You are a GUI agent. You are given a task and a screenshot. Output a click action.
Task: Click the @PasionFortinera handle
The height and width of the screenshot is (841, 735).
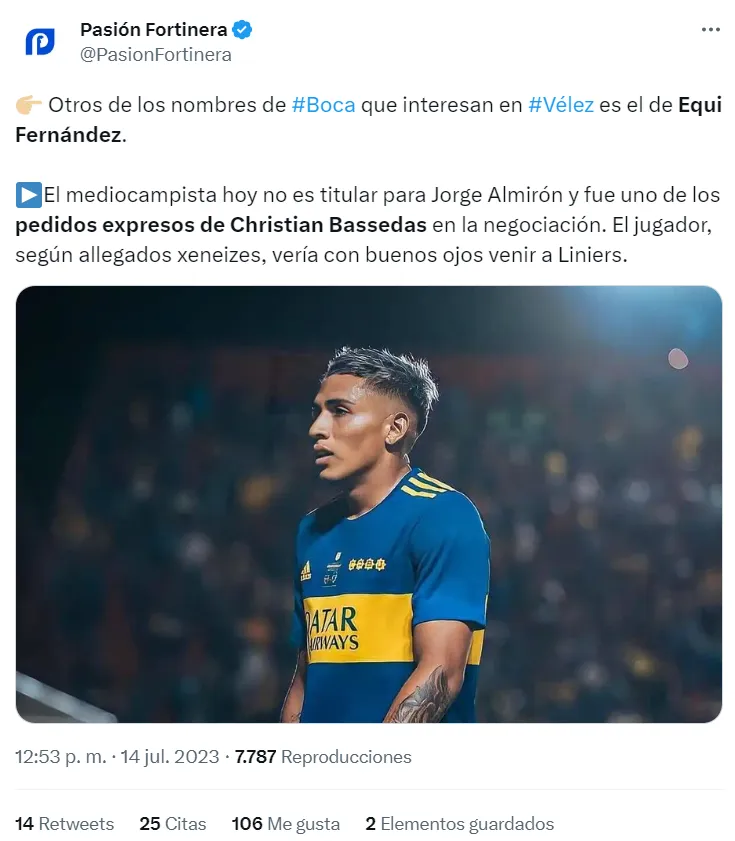click(156, 55)
